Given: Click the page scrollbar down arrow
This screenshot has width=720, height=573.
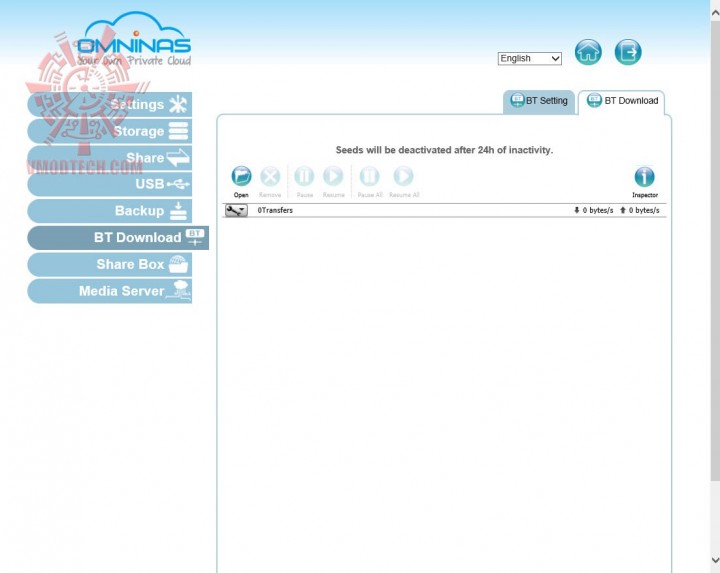Looking at the screenshot, I should [715, 560].
